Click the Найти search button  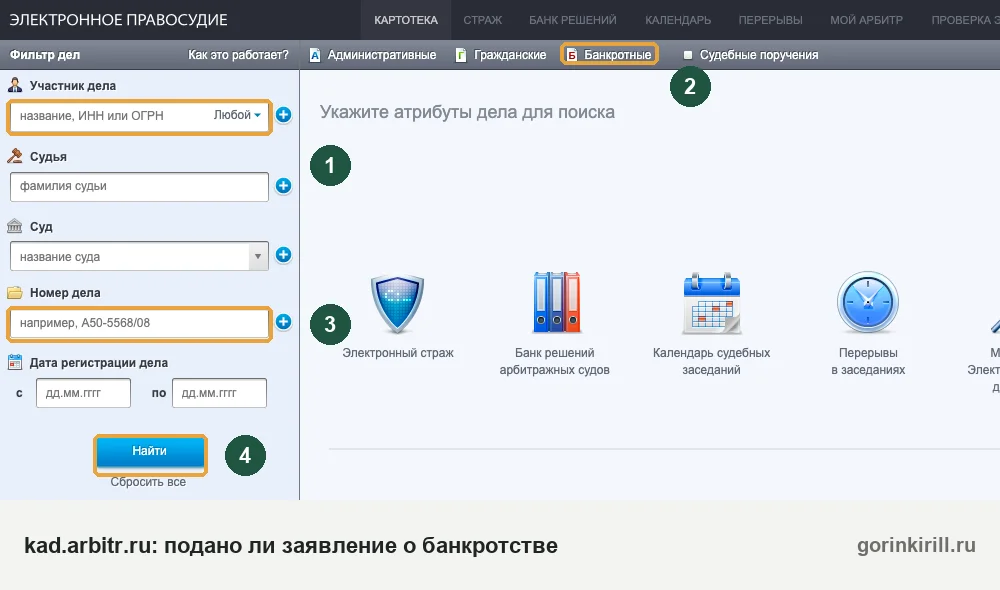pyautogui.click(x=150, y=454)
